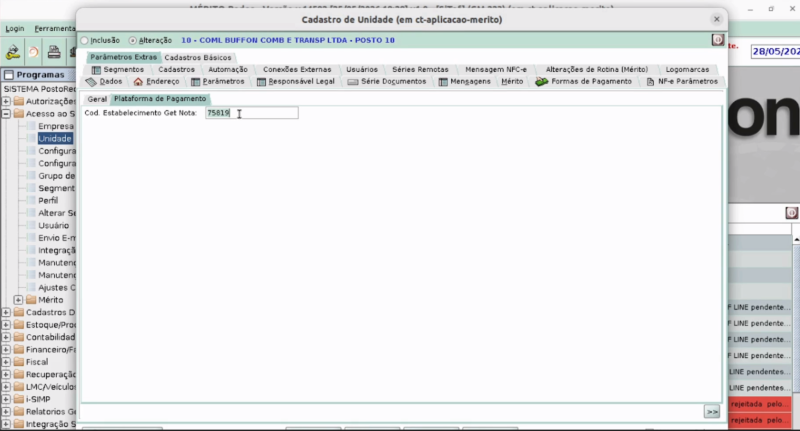
Task: Select Grupo de item in tree
Action: click(56, 176)
